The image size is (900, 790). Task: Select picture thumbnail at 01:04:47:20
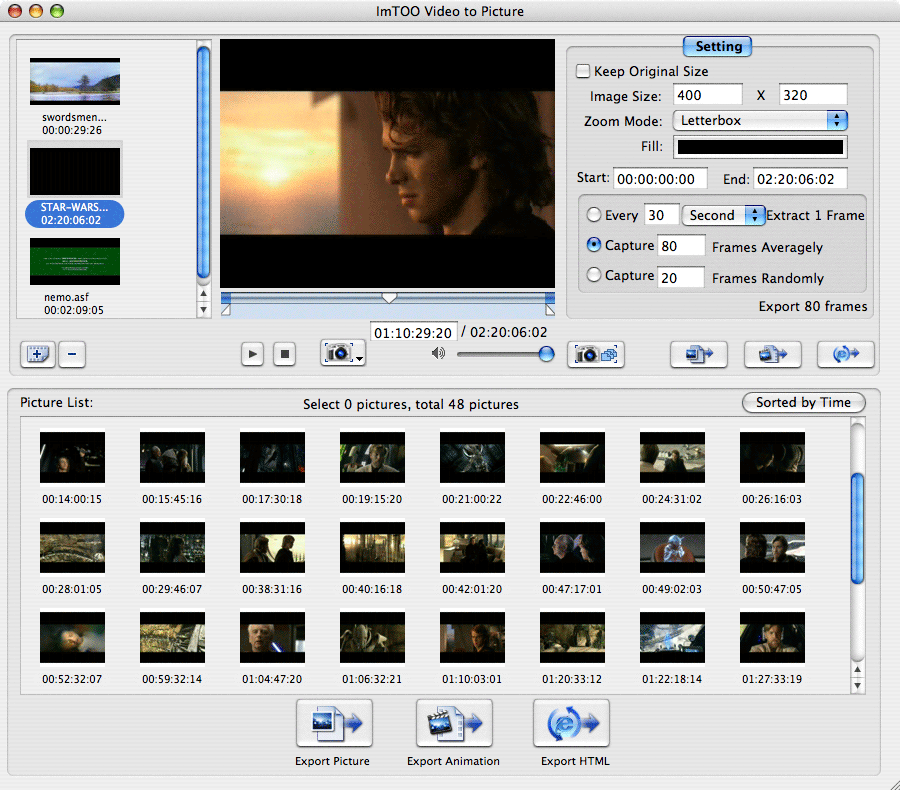tap(273, 637)
